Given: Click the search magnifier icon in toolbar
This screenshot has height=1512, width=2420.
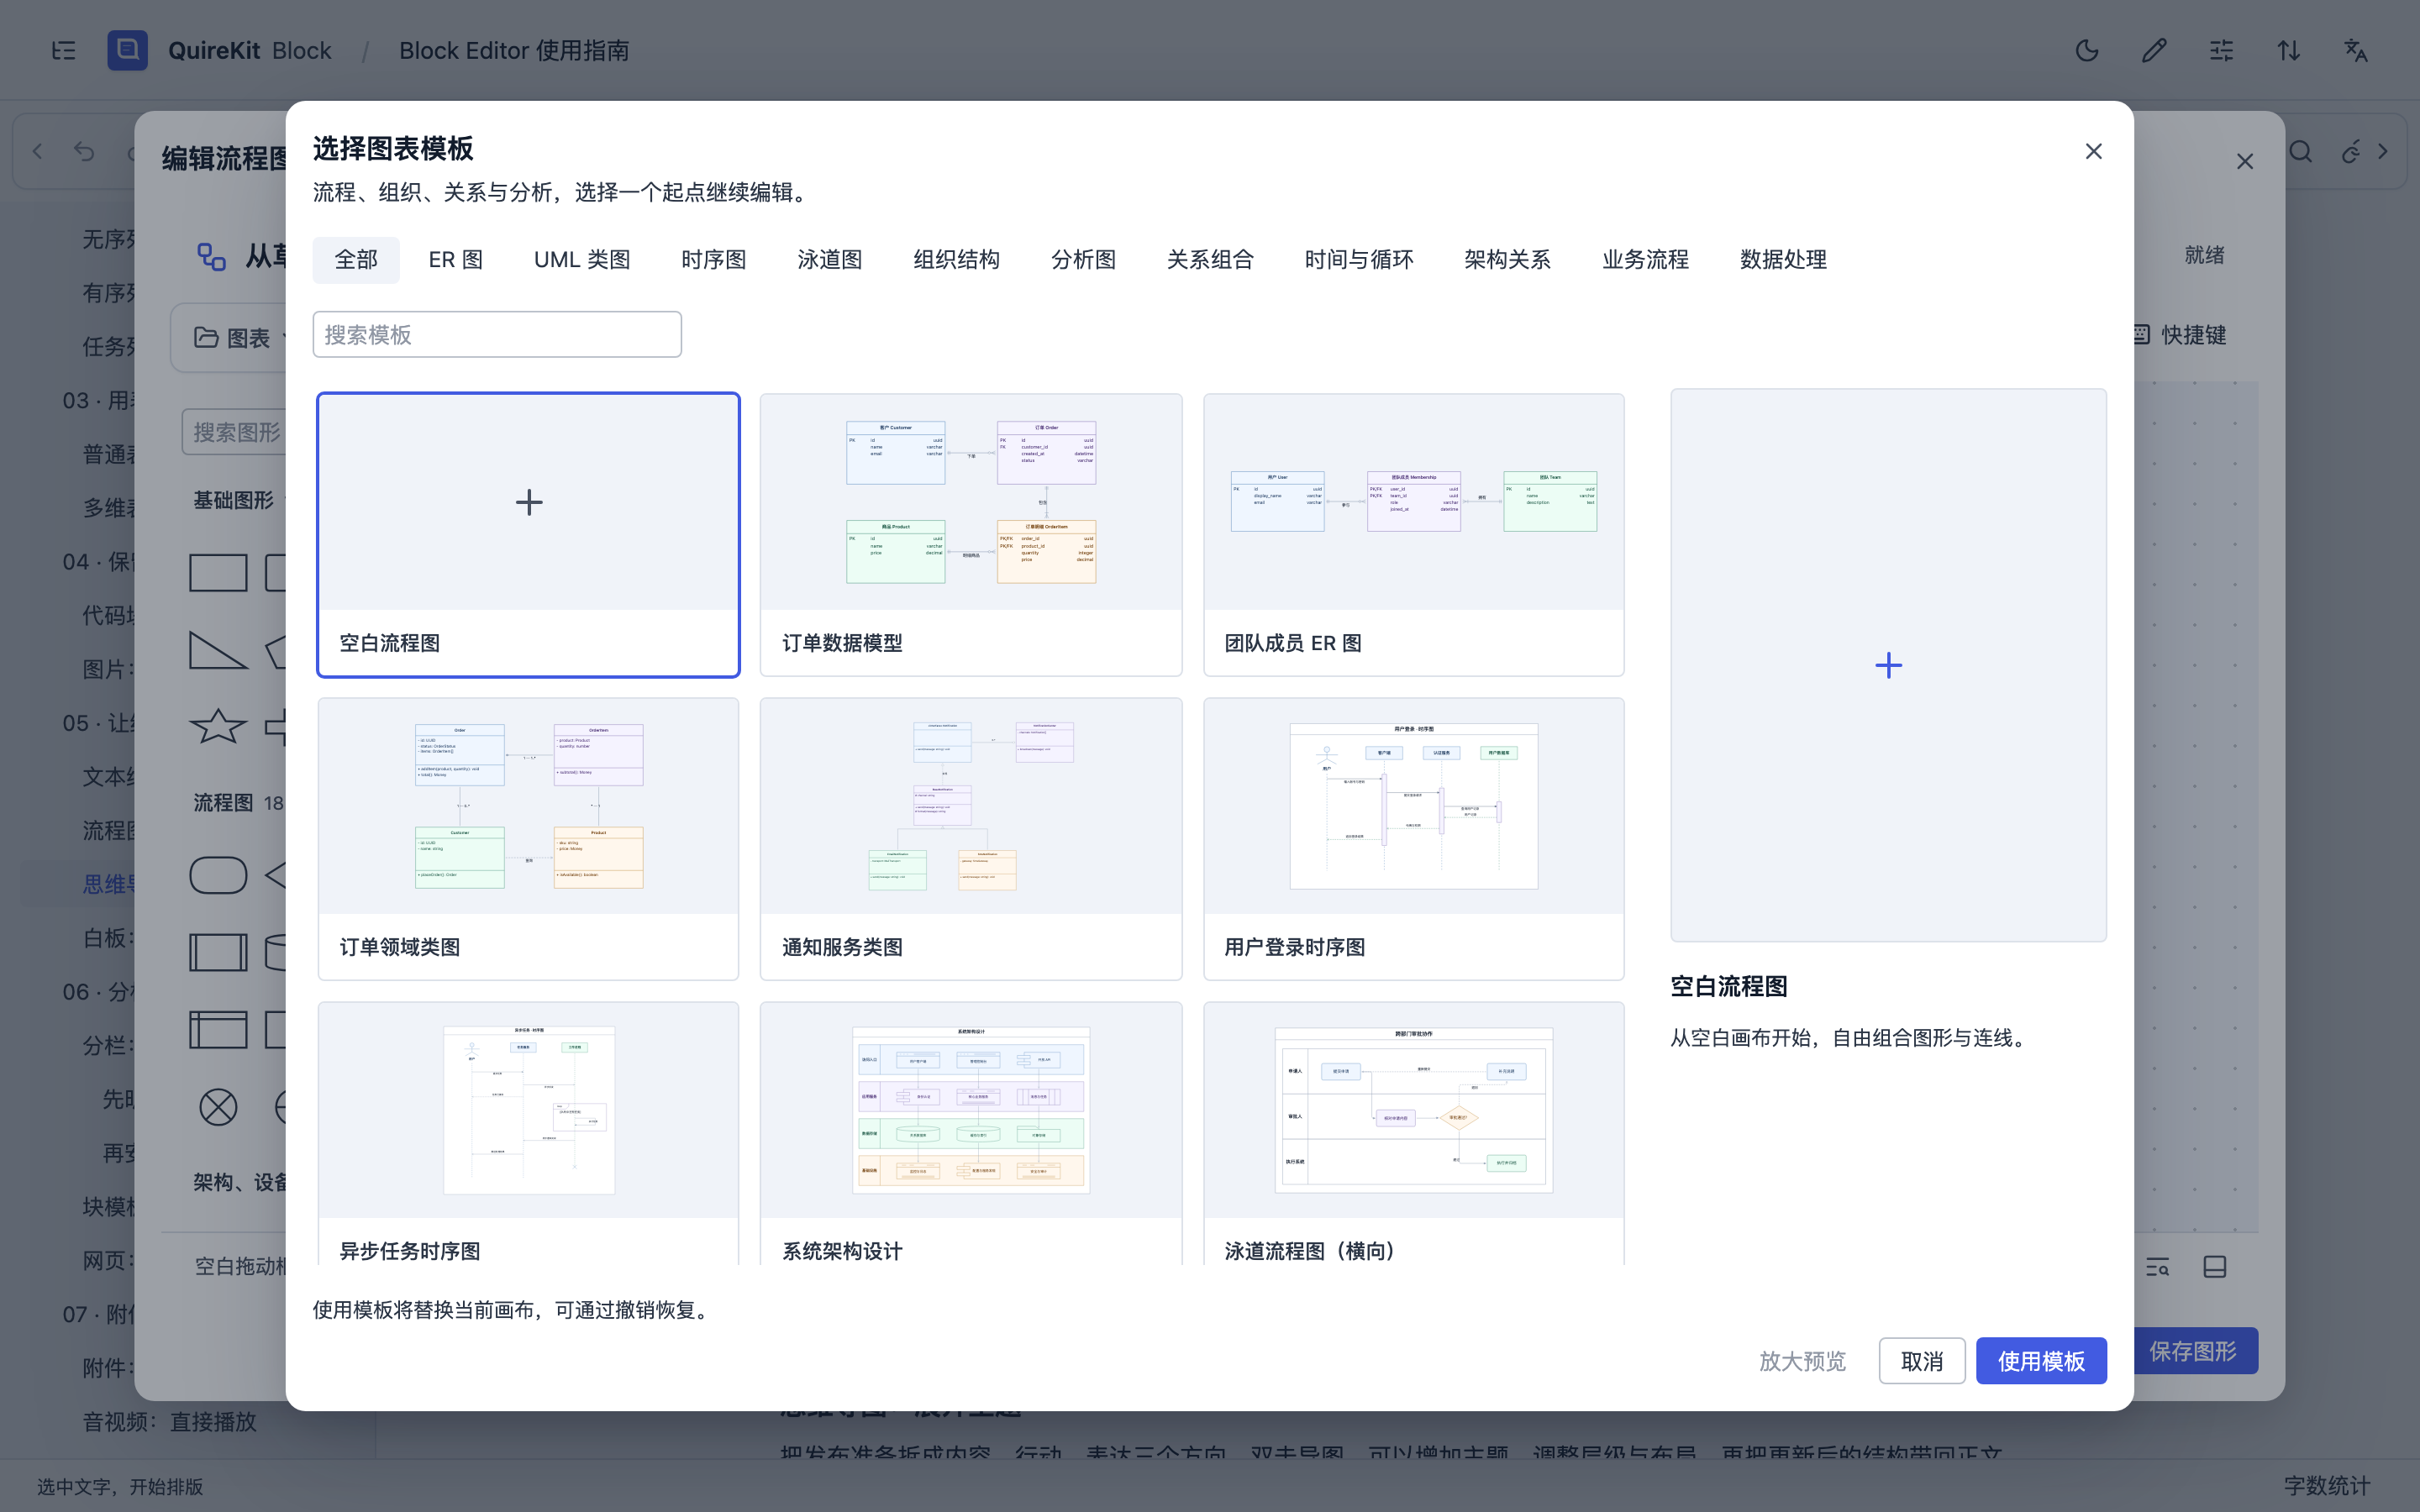Looking at the screenshot, I should (x=2301, y=152).
